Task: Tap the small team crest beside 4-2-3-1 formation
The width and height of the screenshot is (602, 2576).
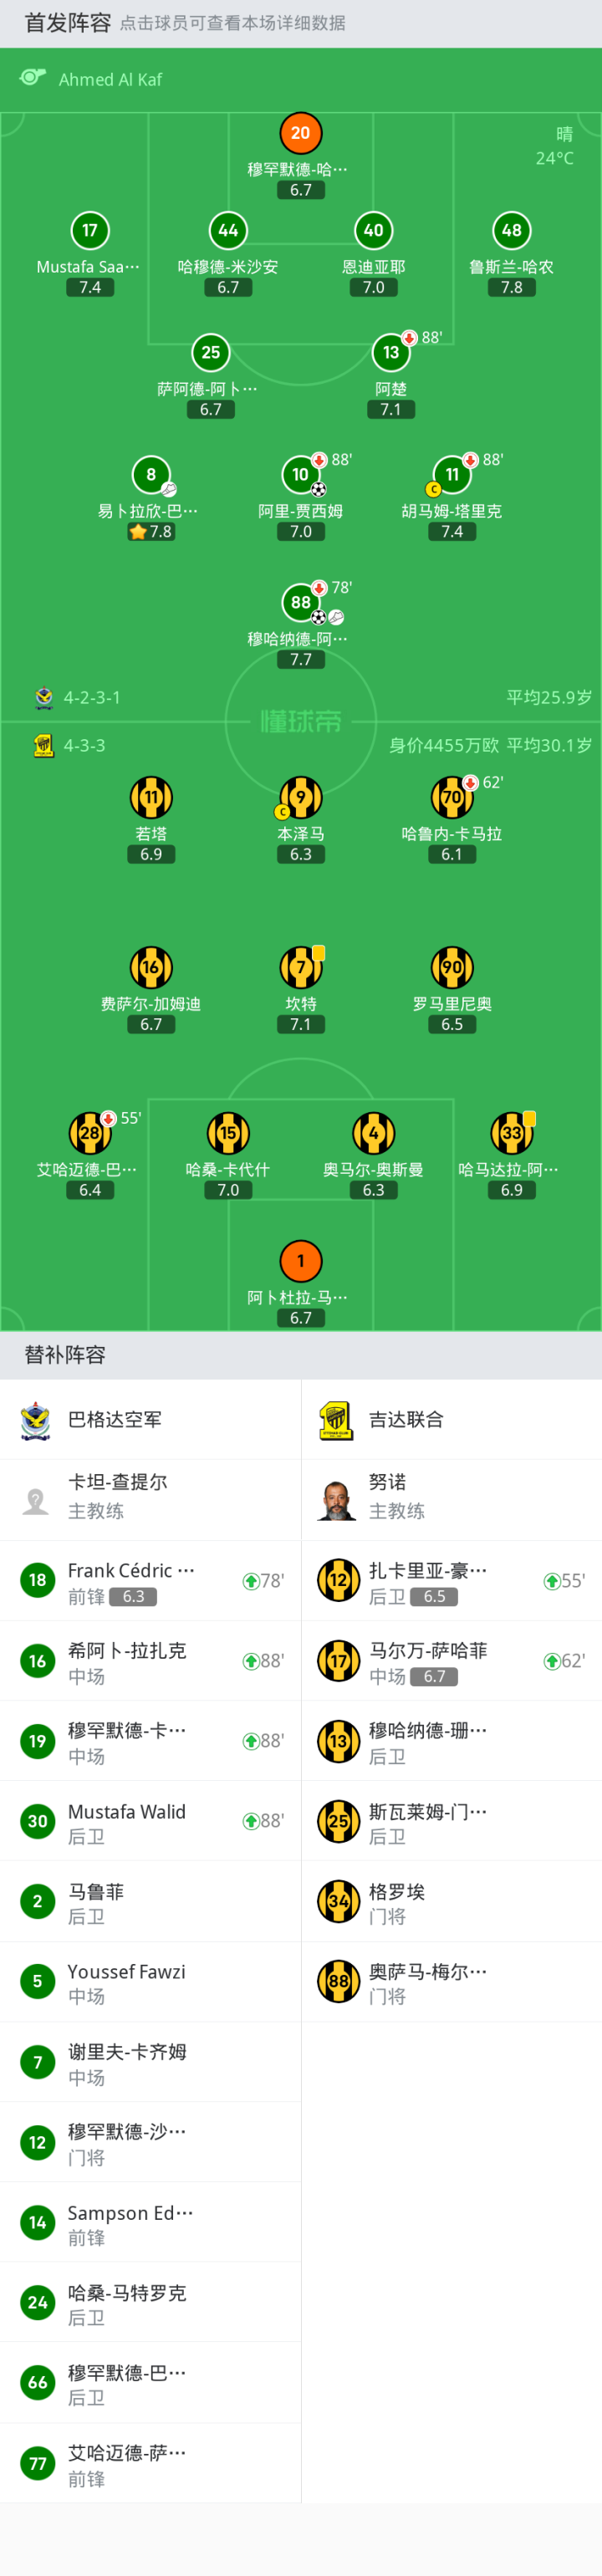Action: click(43, 698)
